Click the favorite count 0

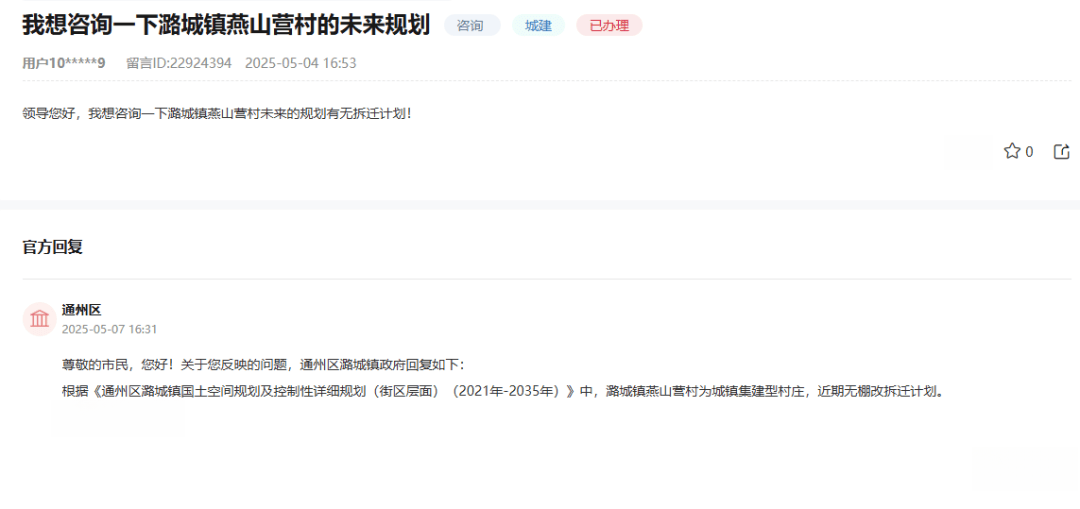(x=1029, y=152)
